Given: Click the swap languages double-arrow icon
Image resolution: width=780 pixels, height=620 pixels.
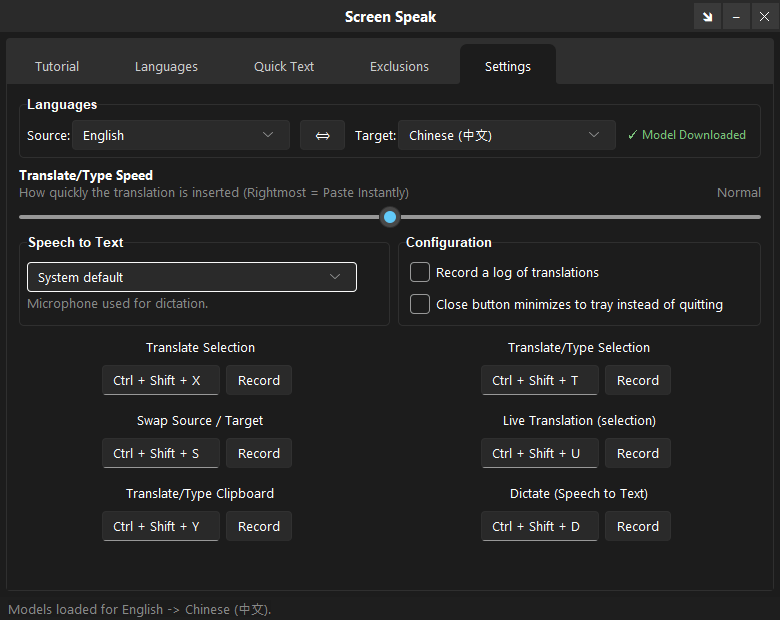Looking at the screenshot, I should (x=322, y=135).
